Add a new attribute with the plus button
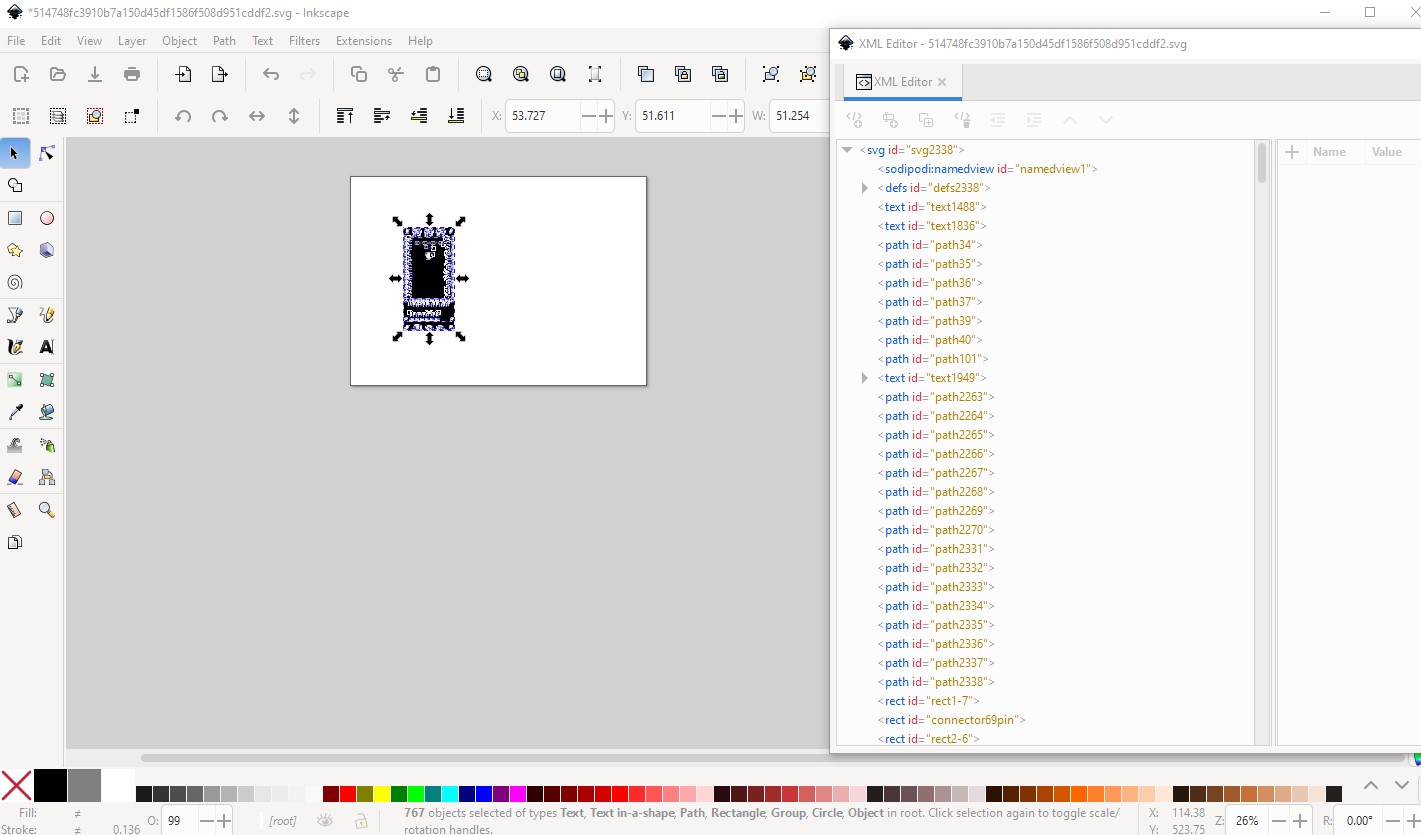This screenshot has height=835, width=1421. [1292, 152]
